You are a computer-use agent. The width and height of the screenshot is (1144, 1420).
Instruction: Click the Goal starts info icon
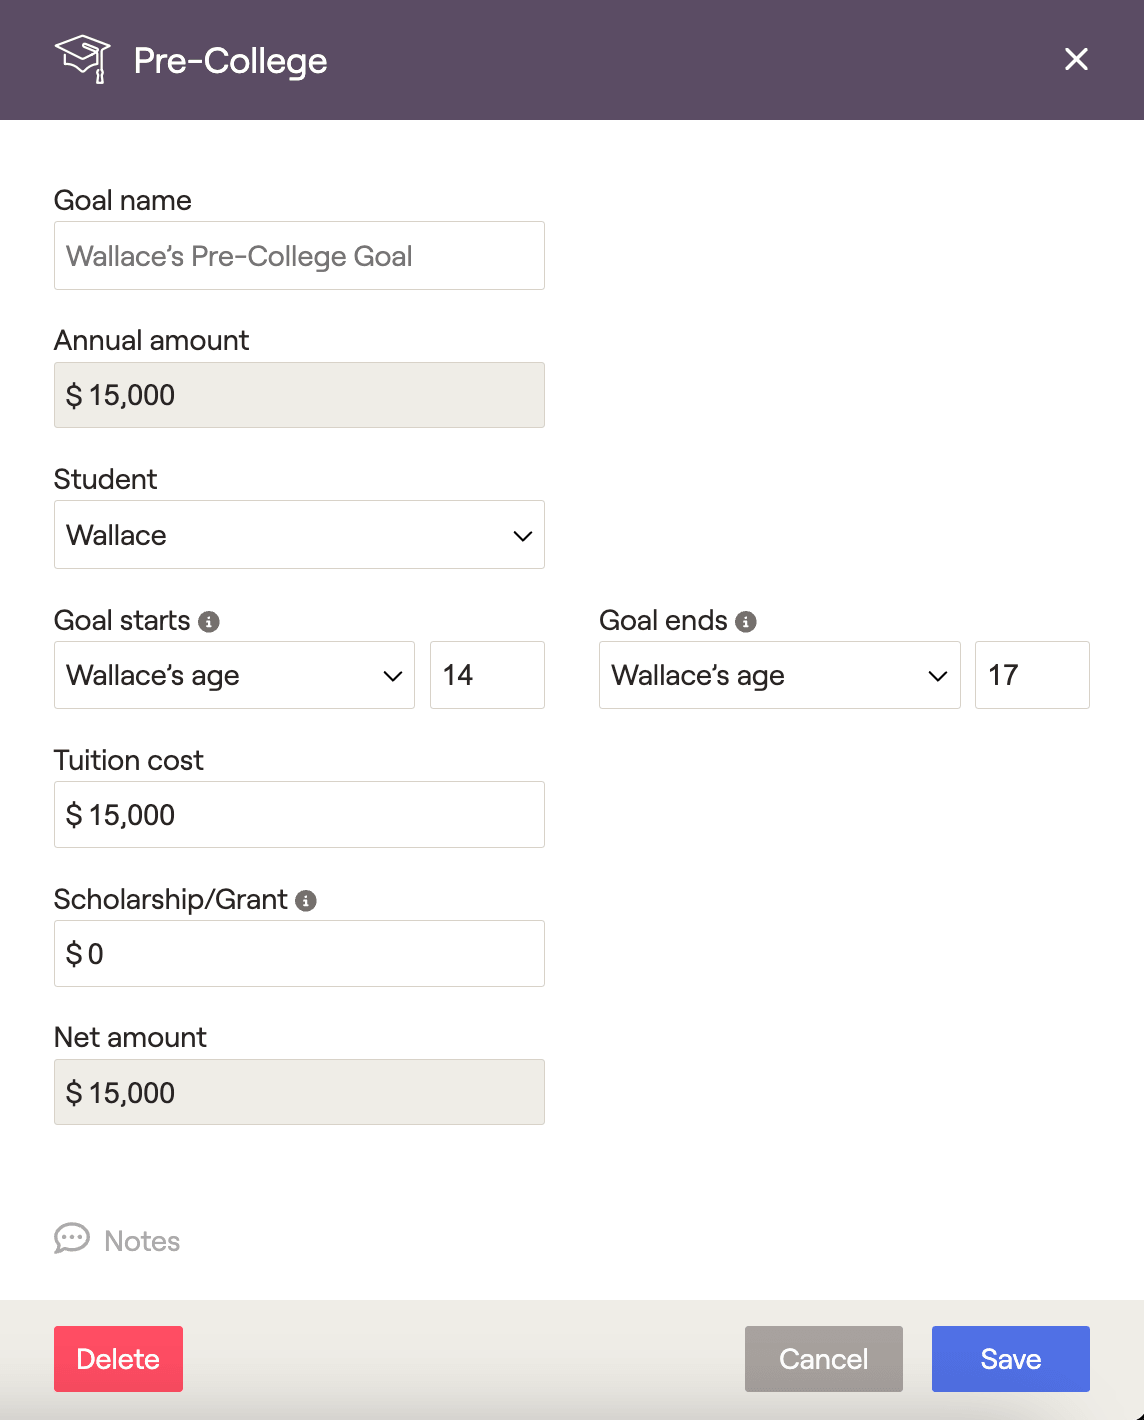click(x=209, y=622)
